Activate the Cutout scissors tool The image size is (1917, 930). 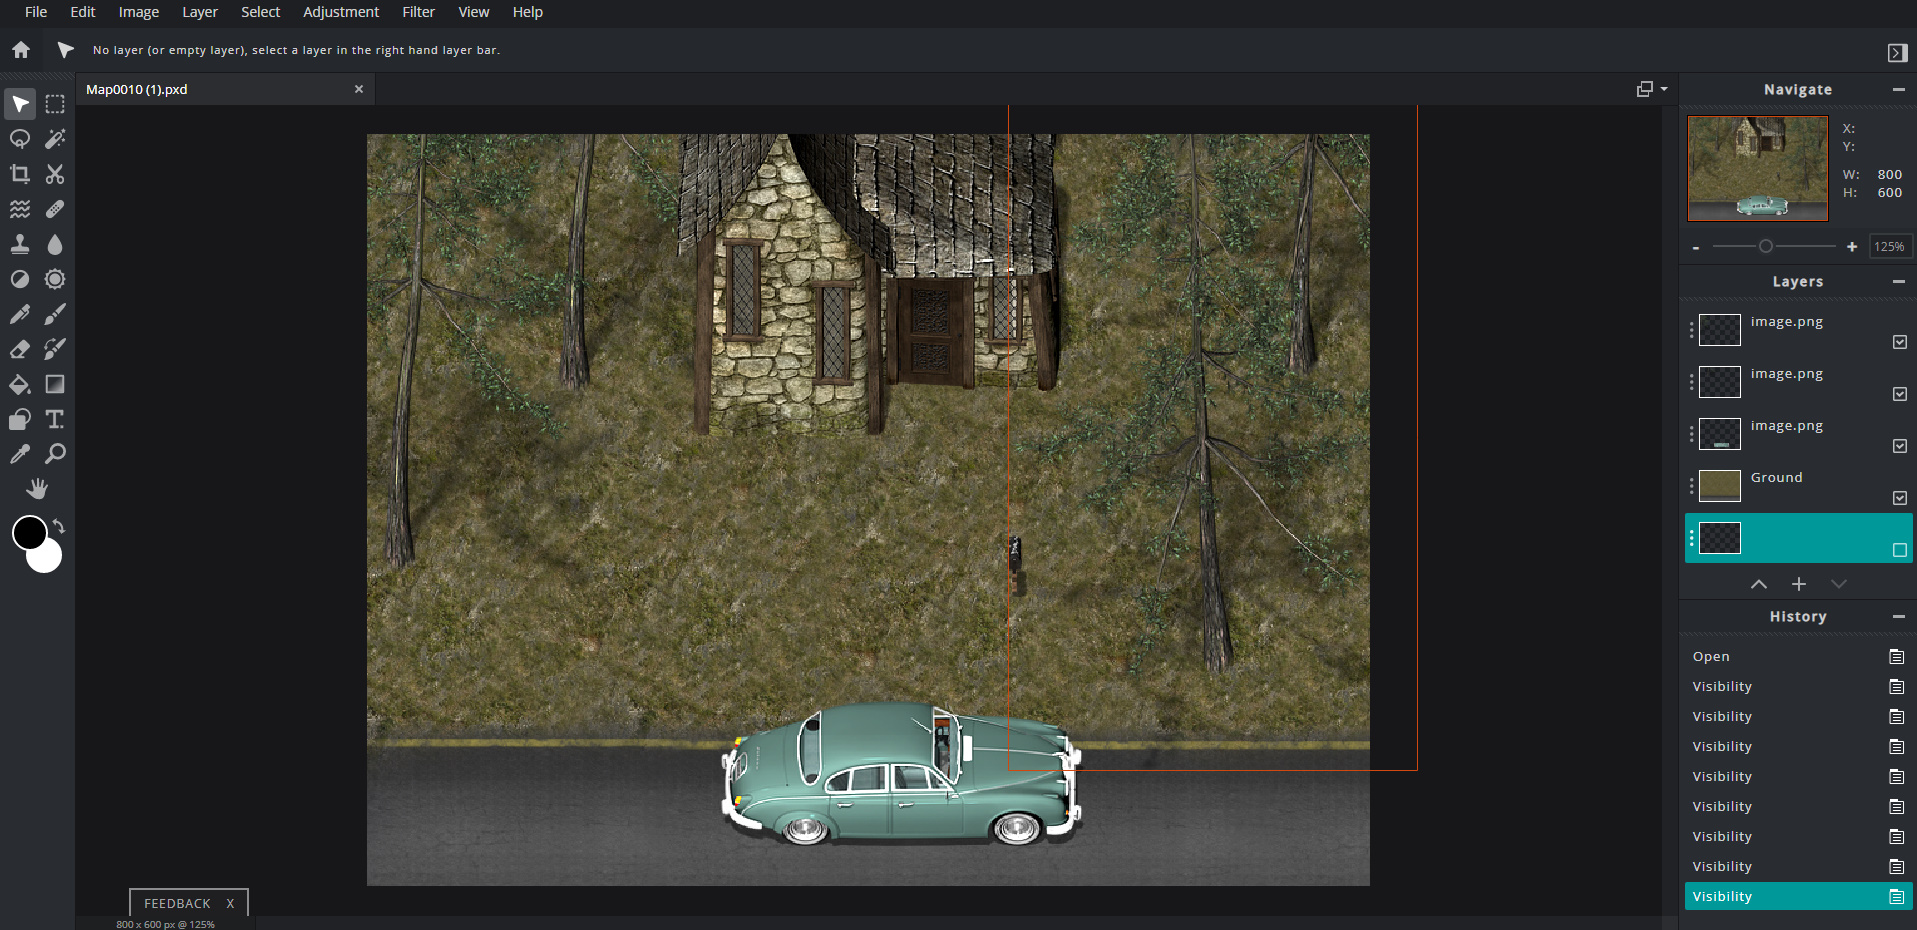pyautogui.click(x=55, y=174)
